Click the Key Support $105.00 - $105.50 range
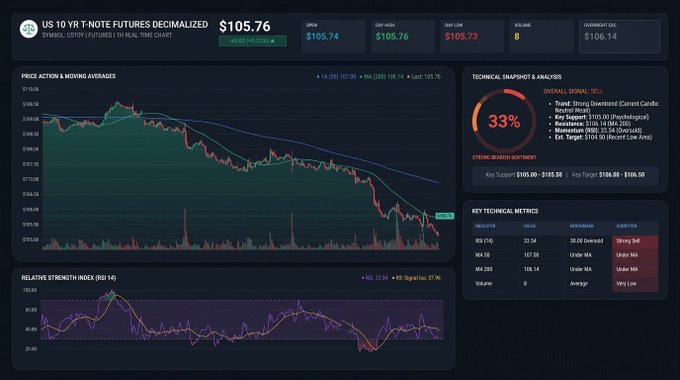This screenshot has width=680, height=380. [523, 175]
